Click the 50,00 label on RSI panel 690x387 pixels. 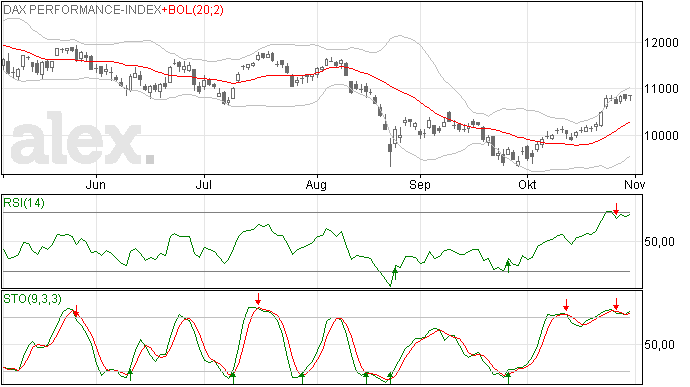click(659, 242)
